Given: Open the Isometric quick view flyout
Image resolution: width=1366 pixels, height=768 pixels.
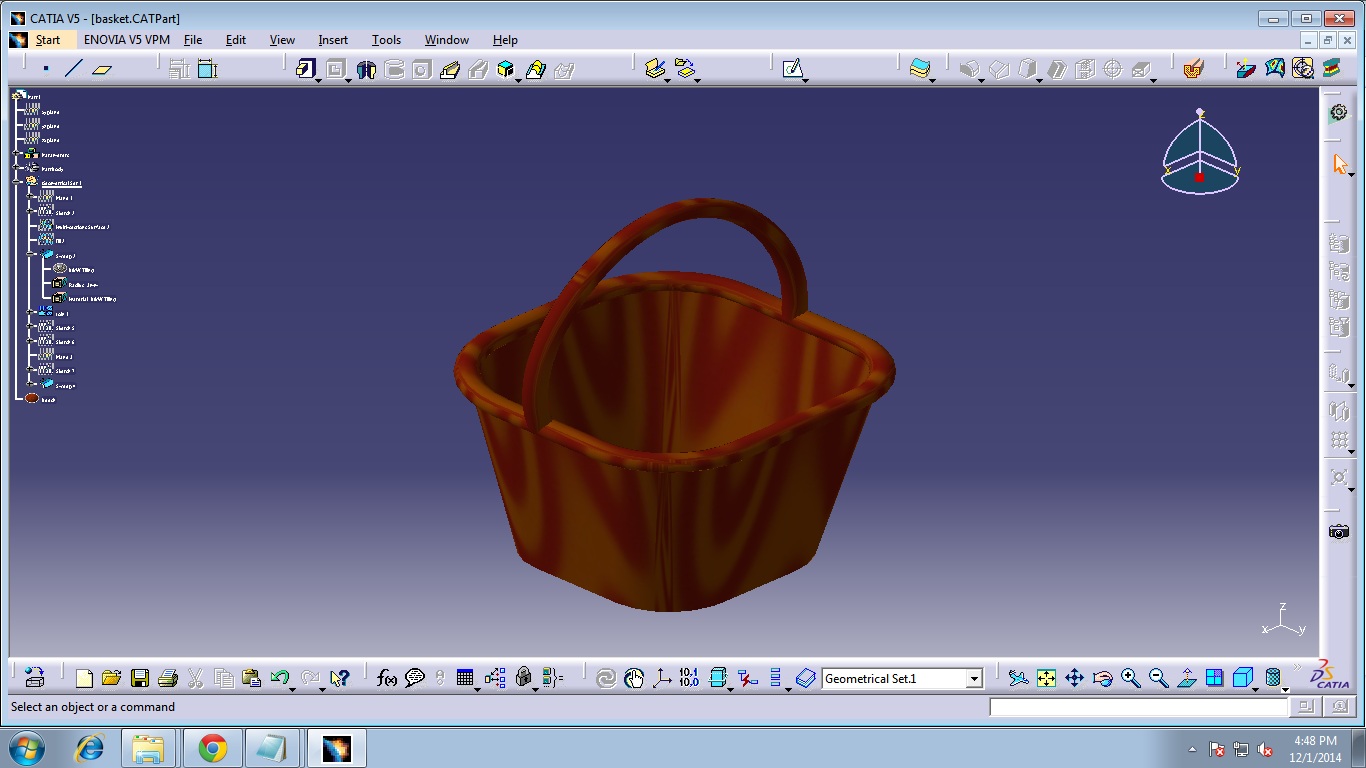Looking at the screenshot, I should pos(1254,689).
